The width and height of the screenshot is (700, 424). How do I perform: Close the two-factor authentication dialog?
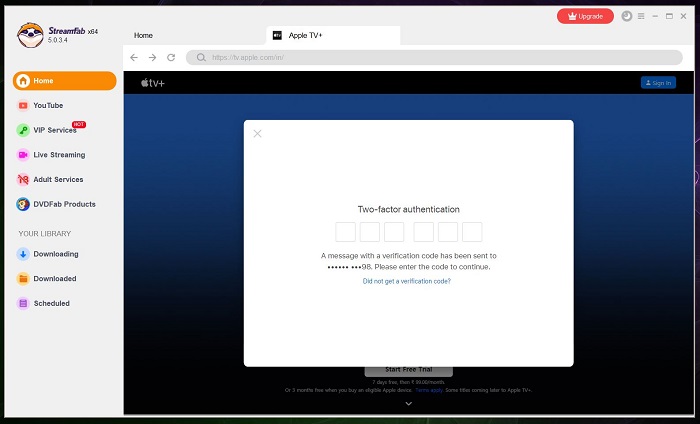pyautogui.click(x=258, y=133)
